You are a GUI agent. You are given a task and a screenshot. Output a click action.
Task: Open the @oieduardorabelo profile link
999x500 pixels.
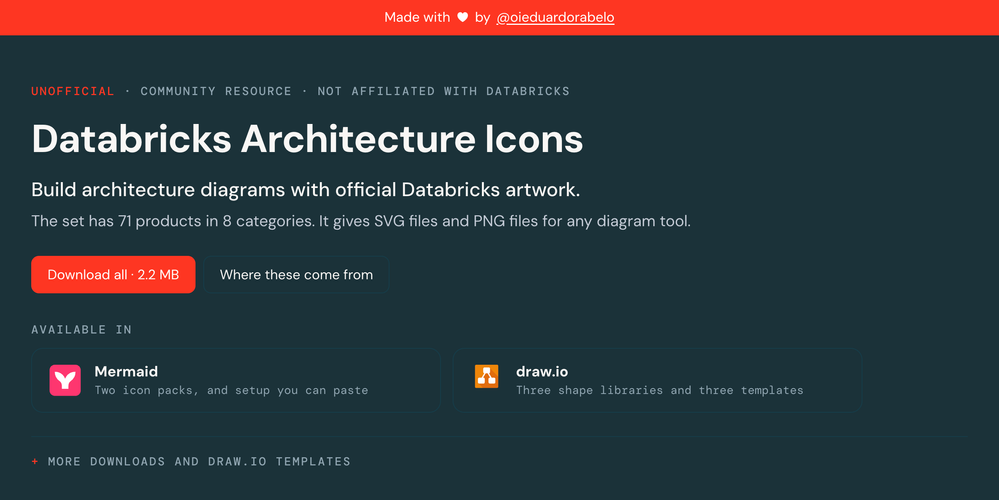pos(555,17)
